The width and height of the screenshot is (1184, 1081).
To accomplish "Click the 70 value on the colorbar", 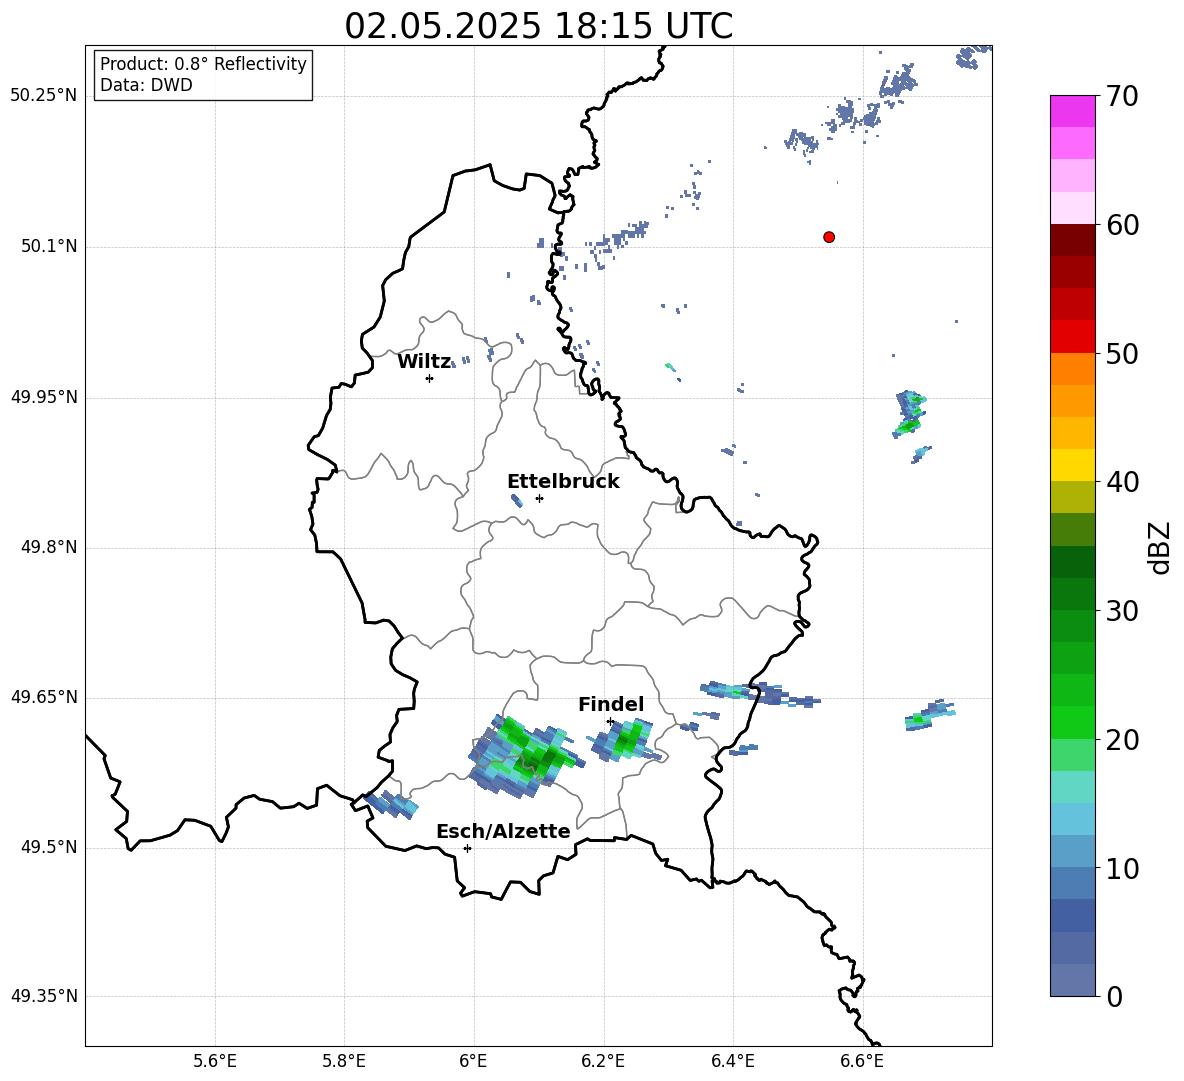I will click(x=1122, y=97).
